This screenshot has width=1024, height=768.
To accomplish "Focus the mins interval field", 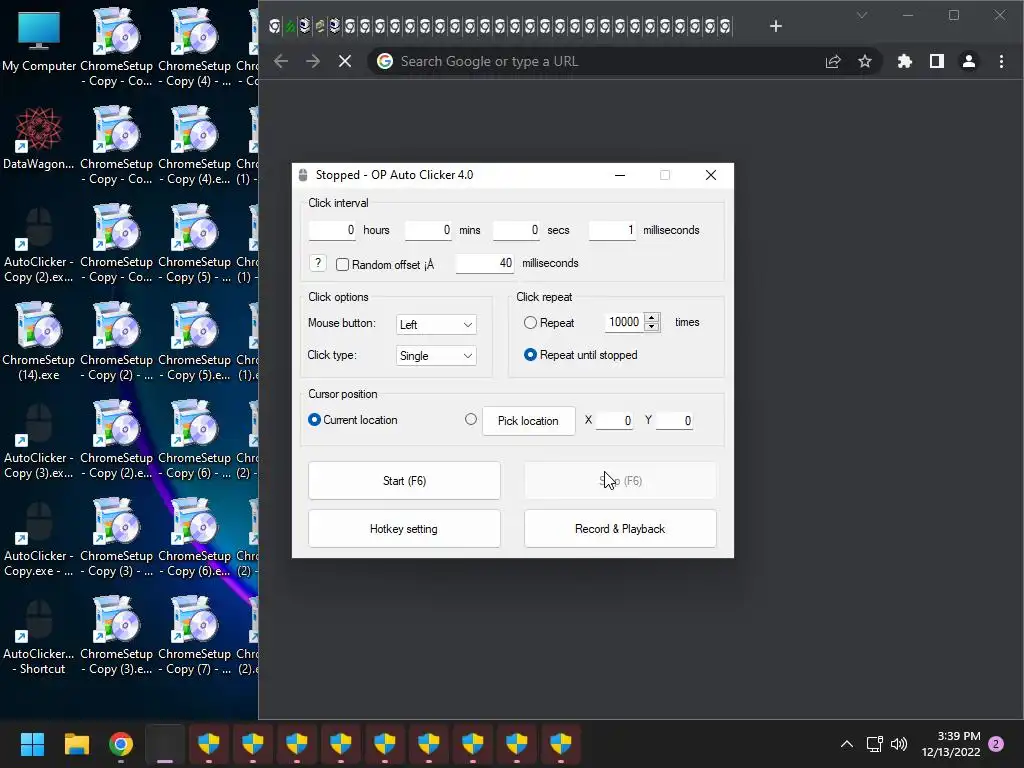I will (428, 230).
